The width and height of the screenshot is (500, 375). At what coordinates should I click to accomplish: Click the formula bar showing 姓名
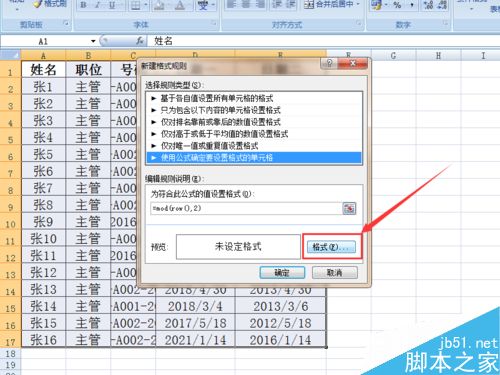click(323, 41)
